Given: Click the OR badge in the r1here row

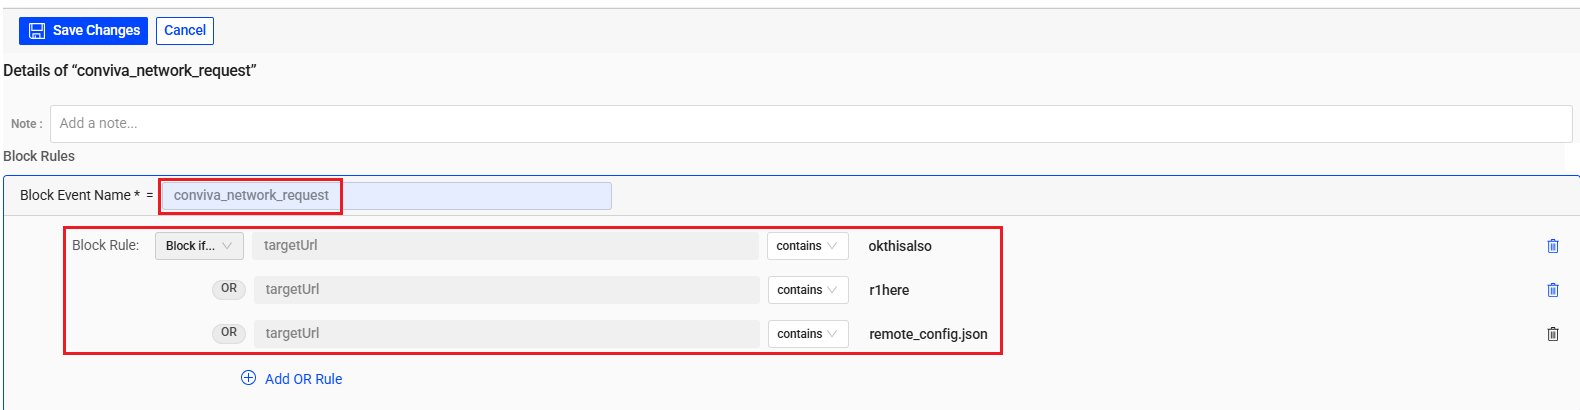Looking at the screenshot, I should tap(229, 289).
